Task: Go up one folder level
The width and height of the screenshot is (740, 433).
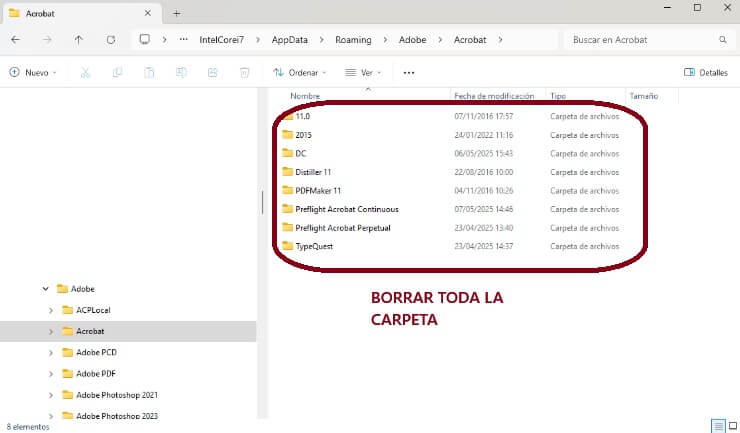Action: pyautogui.click(x=79, y=40)
